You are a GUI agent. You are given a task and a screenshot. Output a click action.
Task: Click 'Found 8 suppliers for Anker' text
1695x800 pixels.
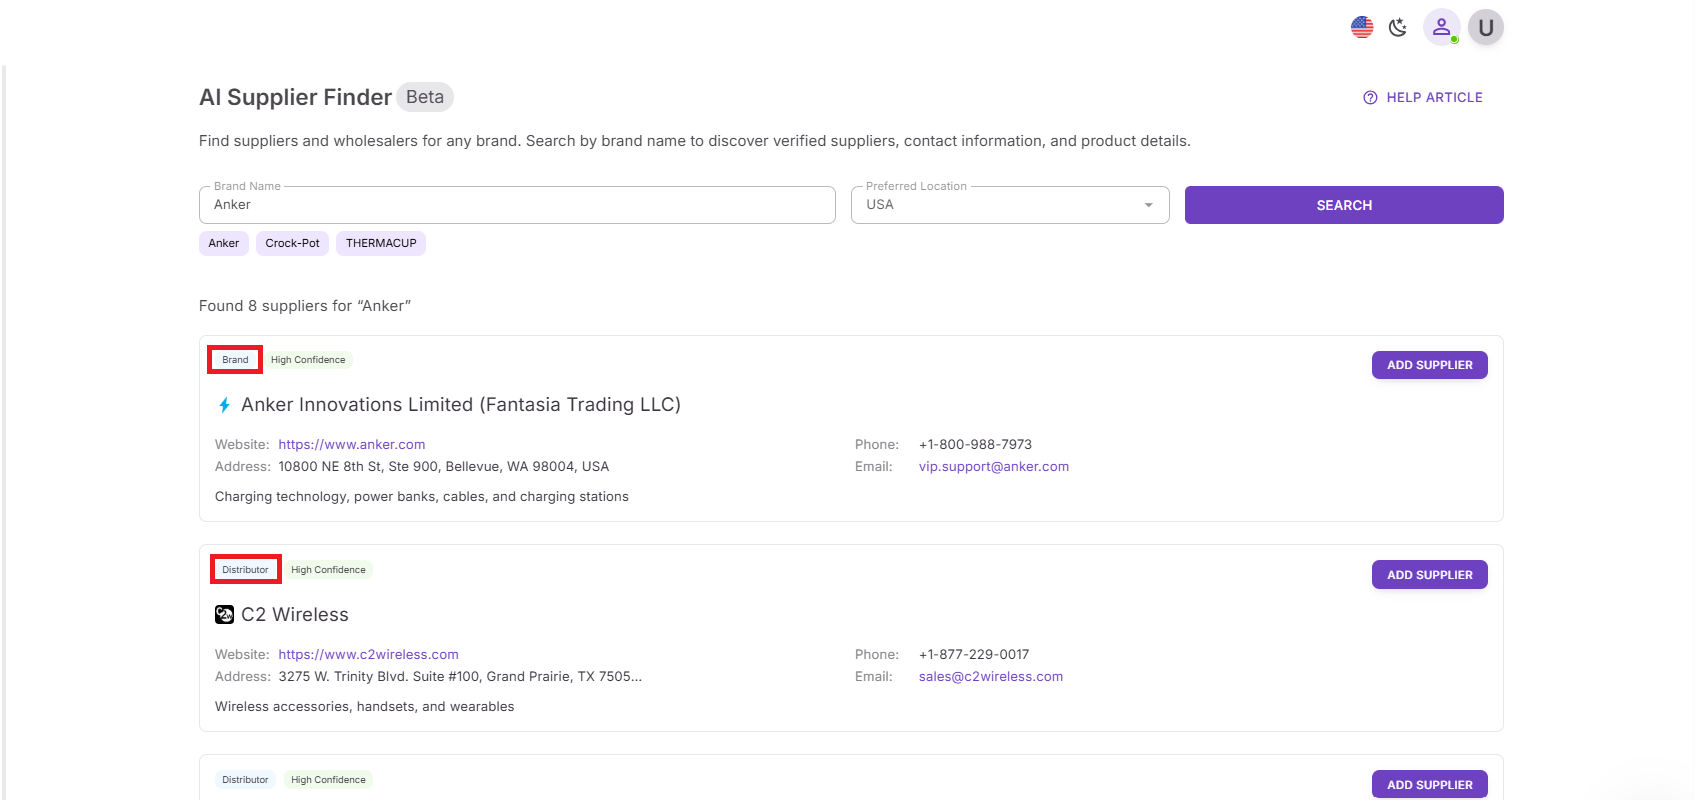(x=305, y=306)
